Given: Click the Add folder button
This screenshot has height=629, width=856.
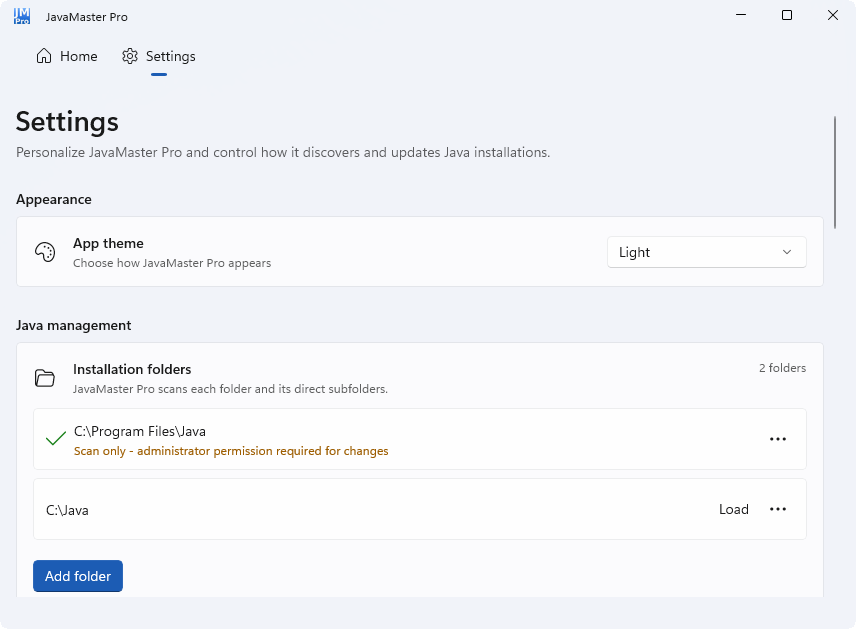Looking at the screenshot, I should click(x=78, y=576).
